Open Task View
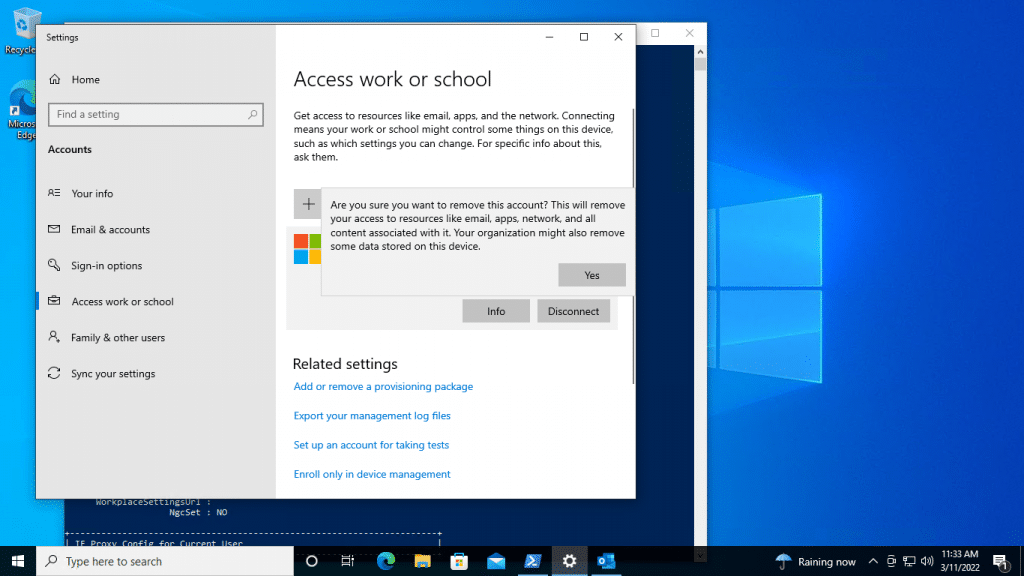This screenshot has height=576, width=1024. (x=347, y=561)
